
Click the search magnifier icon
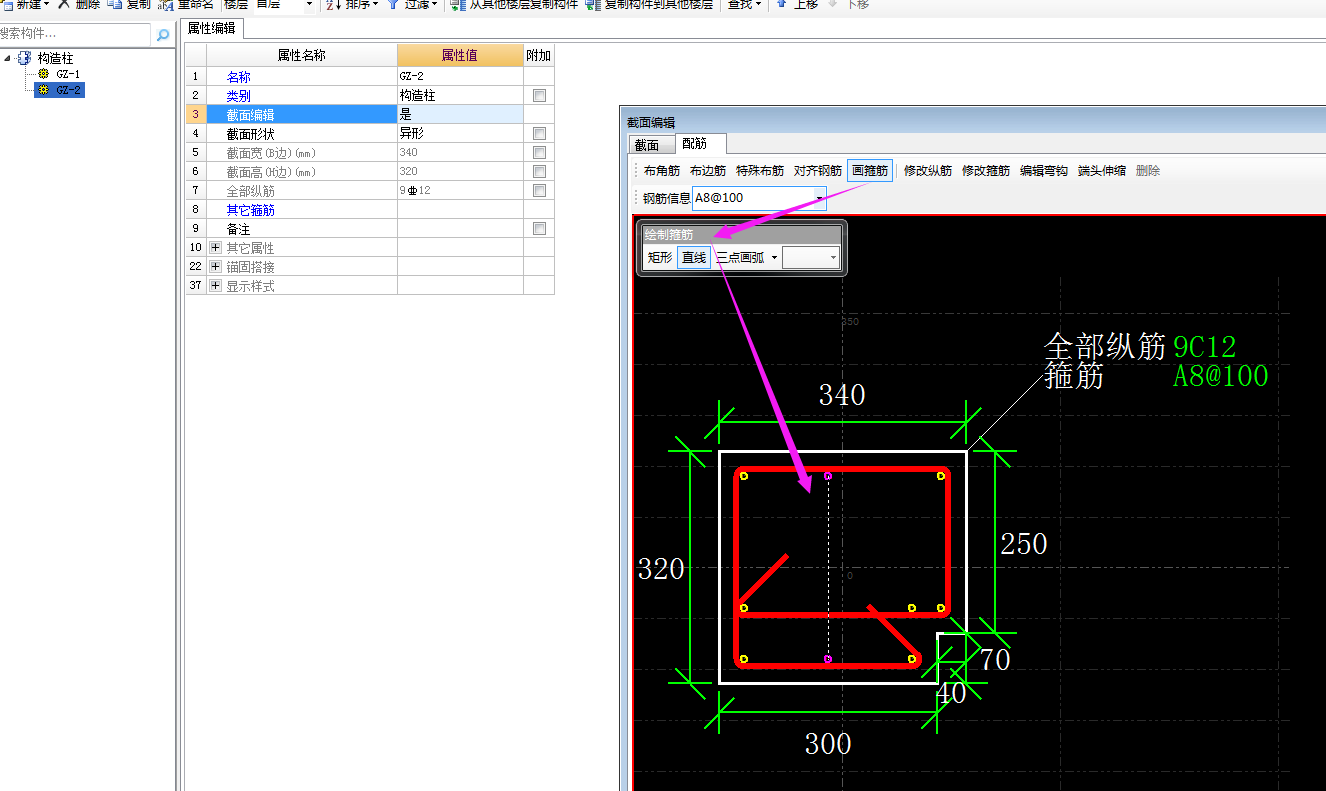(x=163, y=35)
